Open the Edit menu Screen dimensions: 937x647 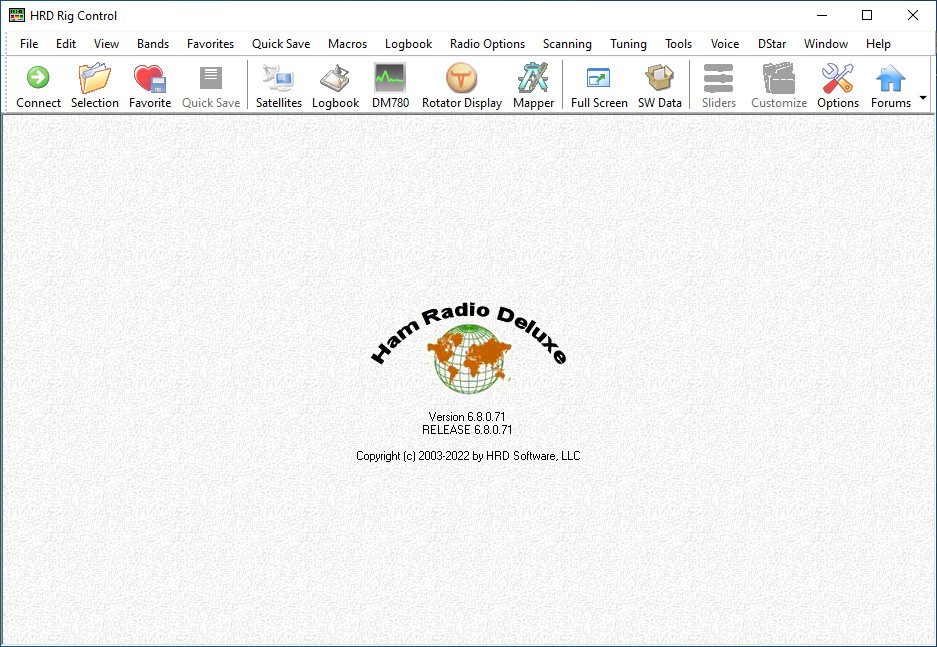pos(66,44)
